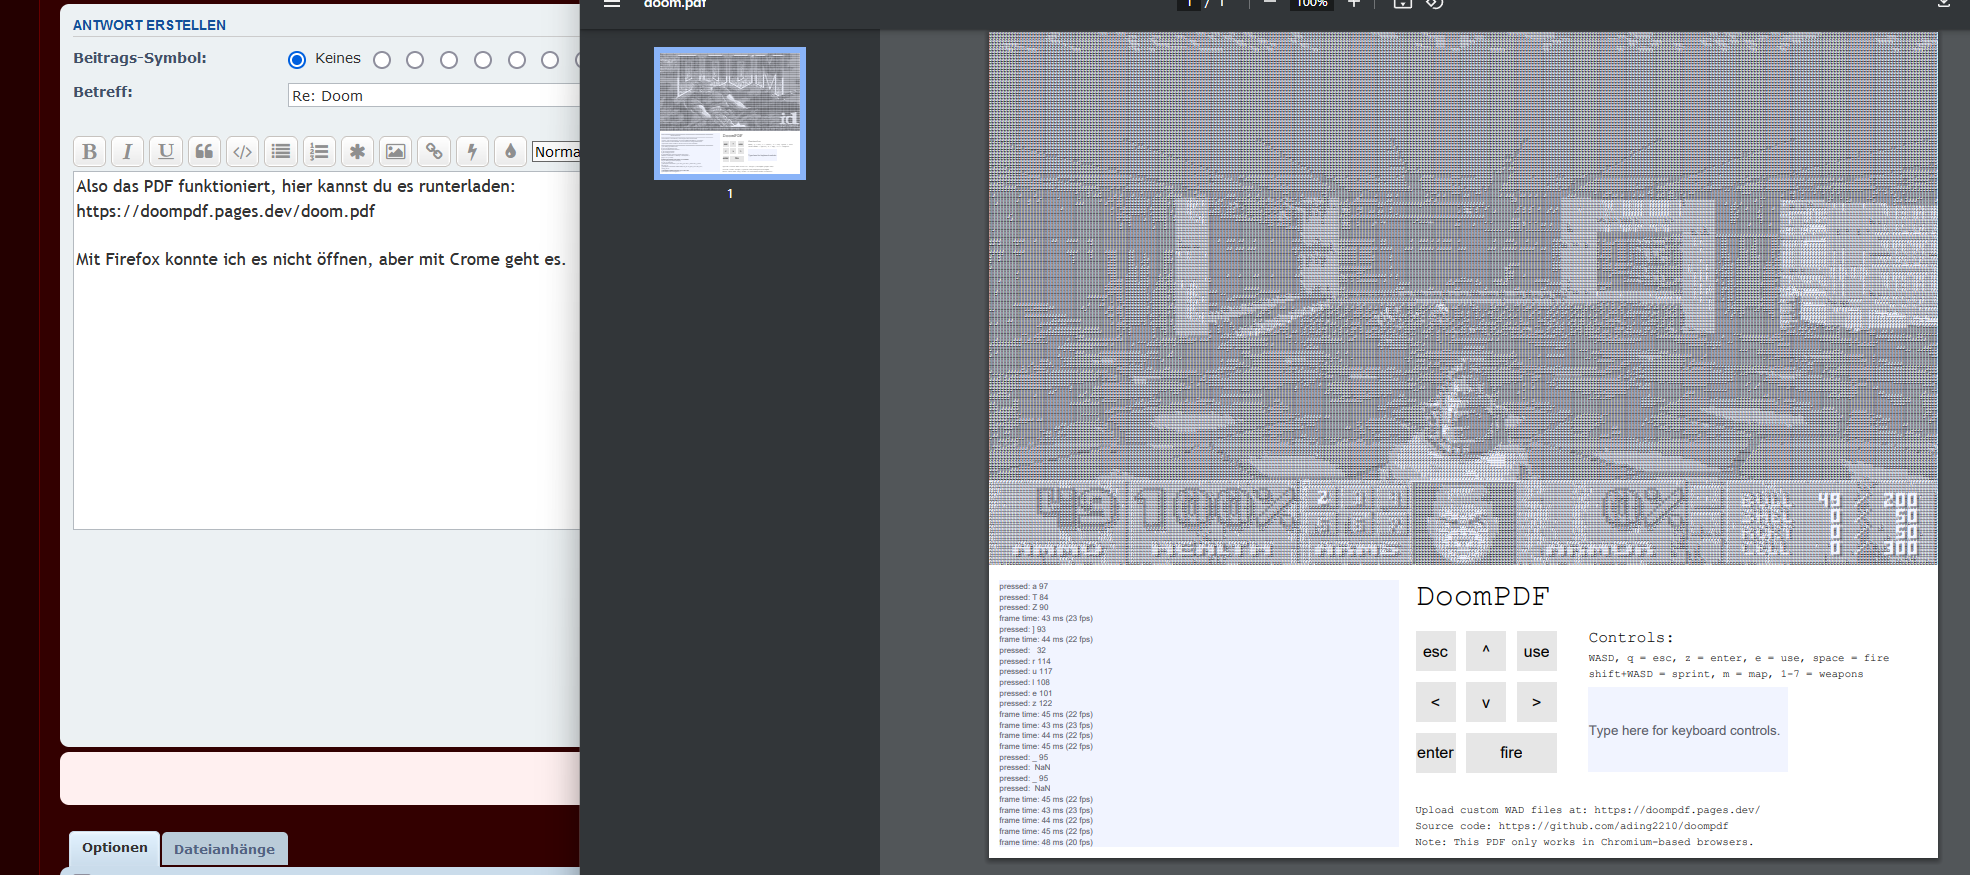Click the left < button in DoomPDF
This screenshot has width=1970, height=875.
pos(1435,702)
